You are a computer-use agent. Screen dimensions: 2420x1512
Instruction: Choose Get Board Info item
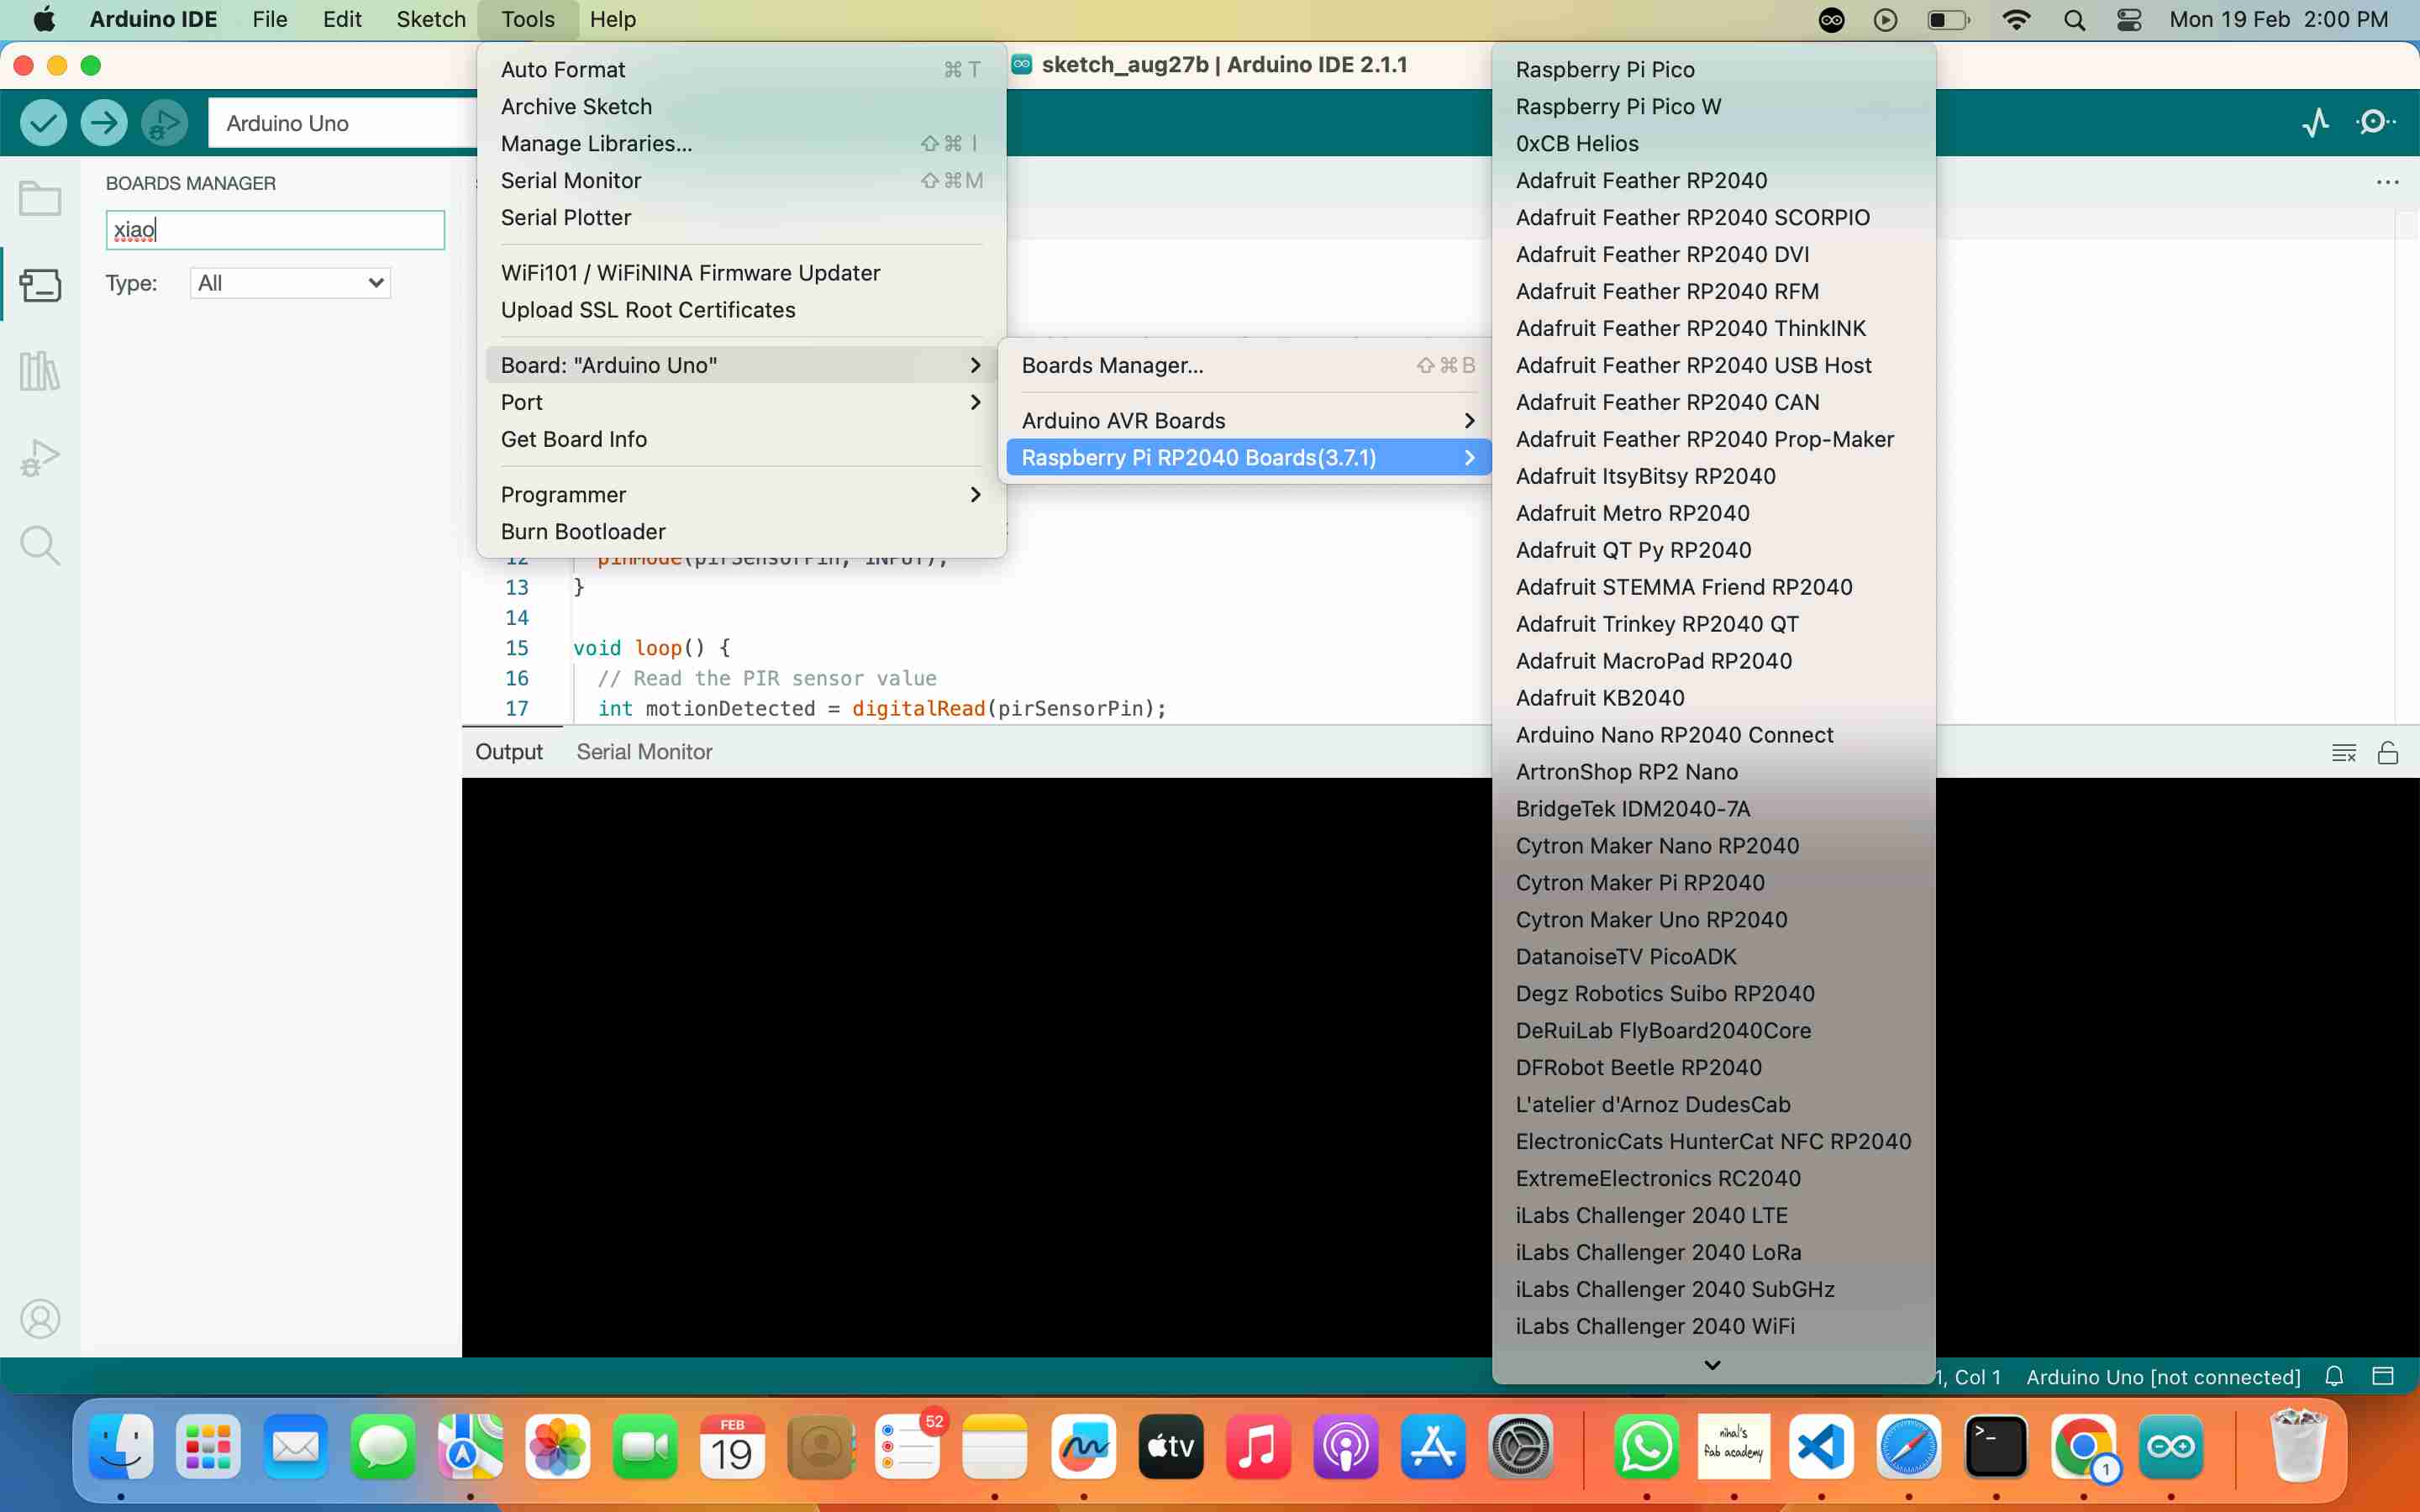click(741, 439)
